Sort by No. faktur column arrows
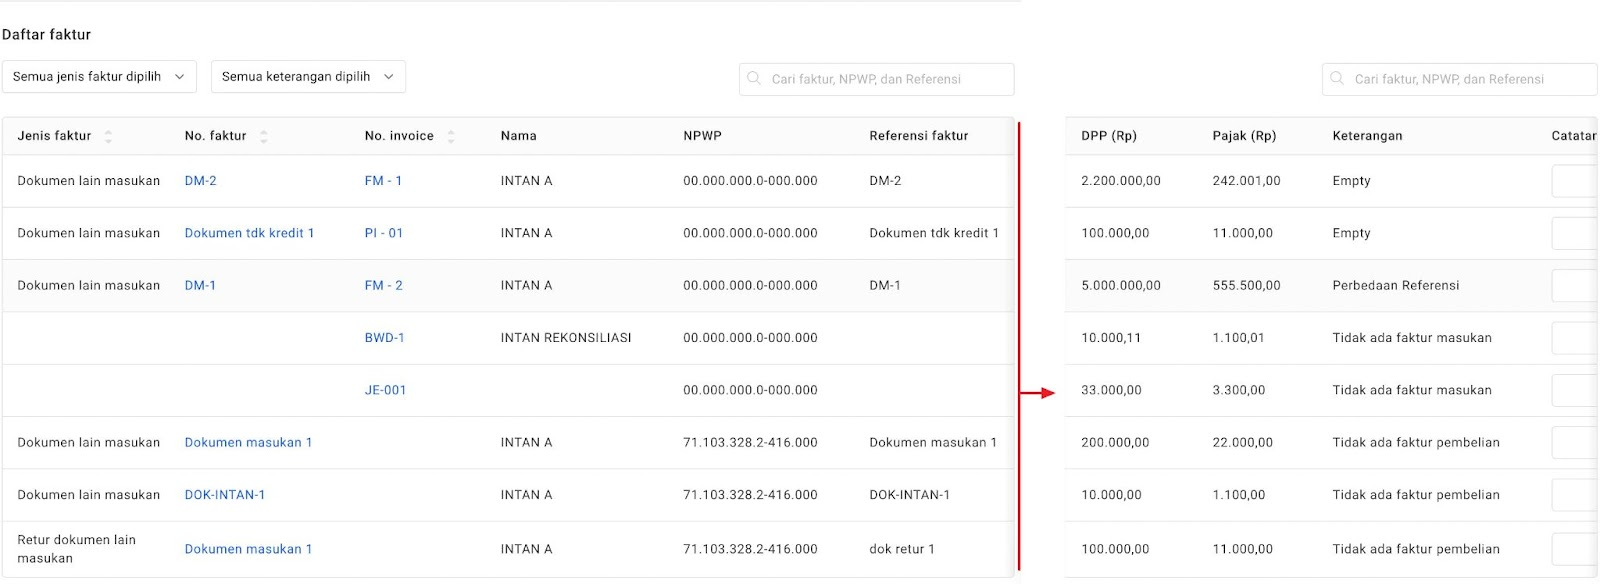This screenshot has width=1600, height=584. [263, 136]
